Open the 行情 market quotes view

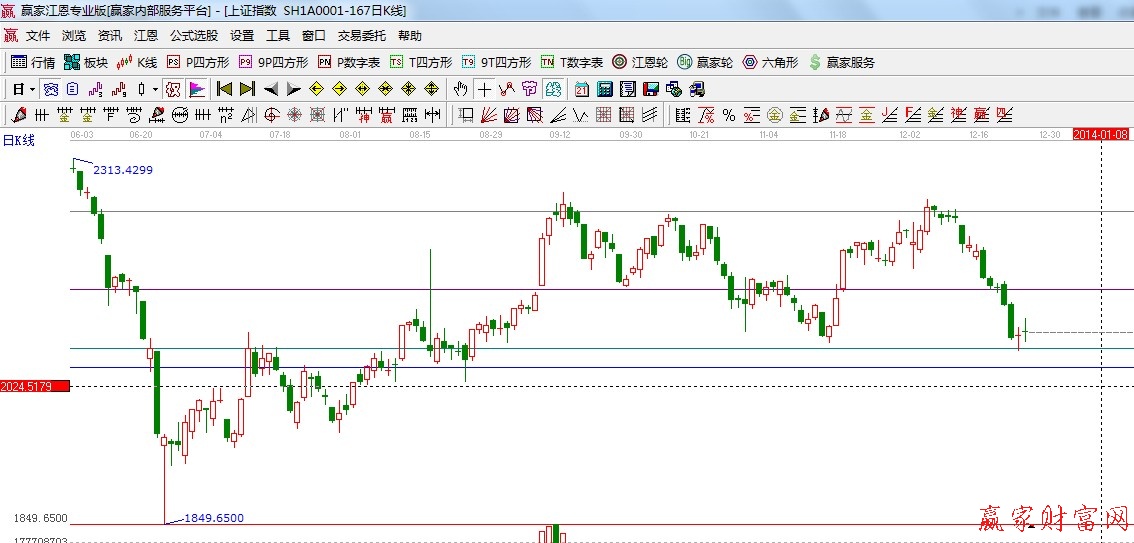[32, 62]
